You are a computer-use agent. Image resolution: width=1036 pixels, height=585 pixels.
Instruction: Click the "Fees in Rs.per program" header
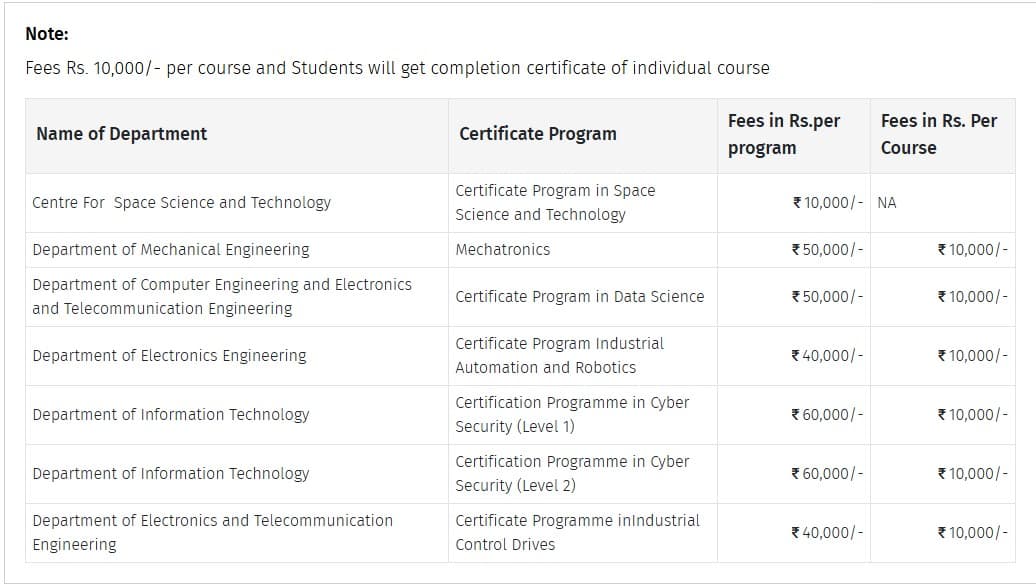[x=784, y=134]
